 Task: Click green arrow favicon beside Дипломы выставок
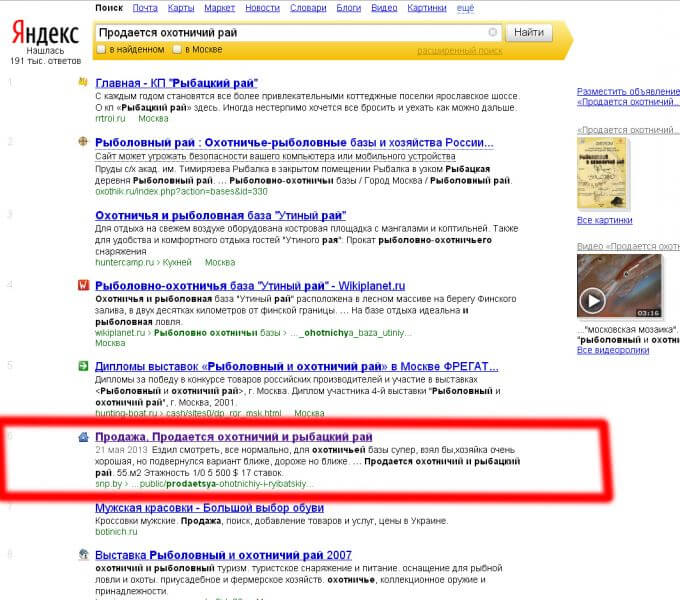(83, 366)
